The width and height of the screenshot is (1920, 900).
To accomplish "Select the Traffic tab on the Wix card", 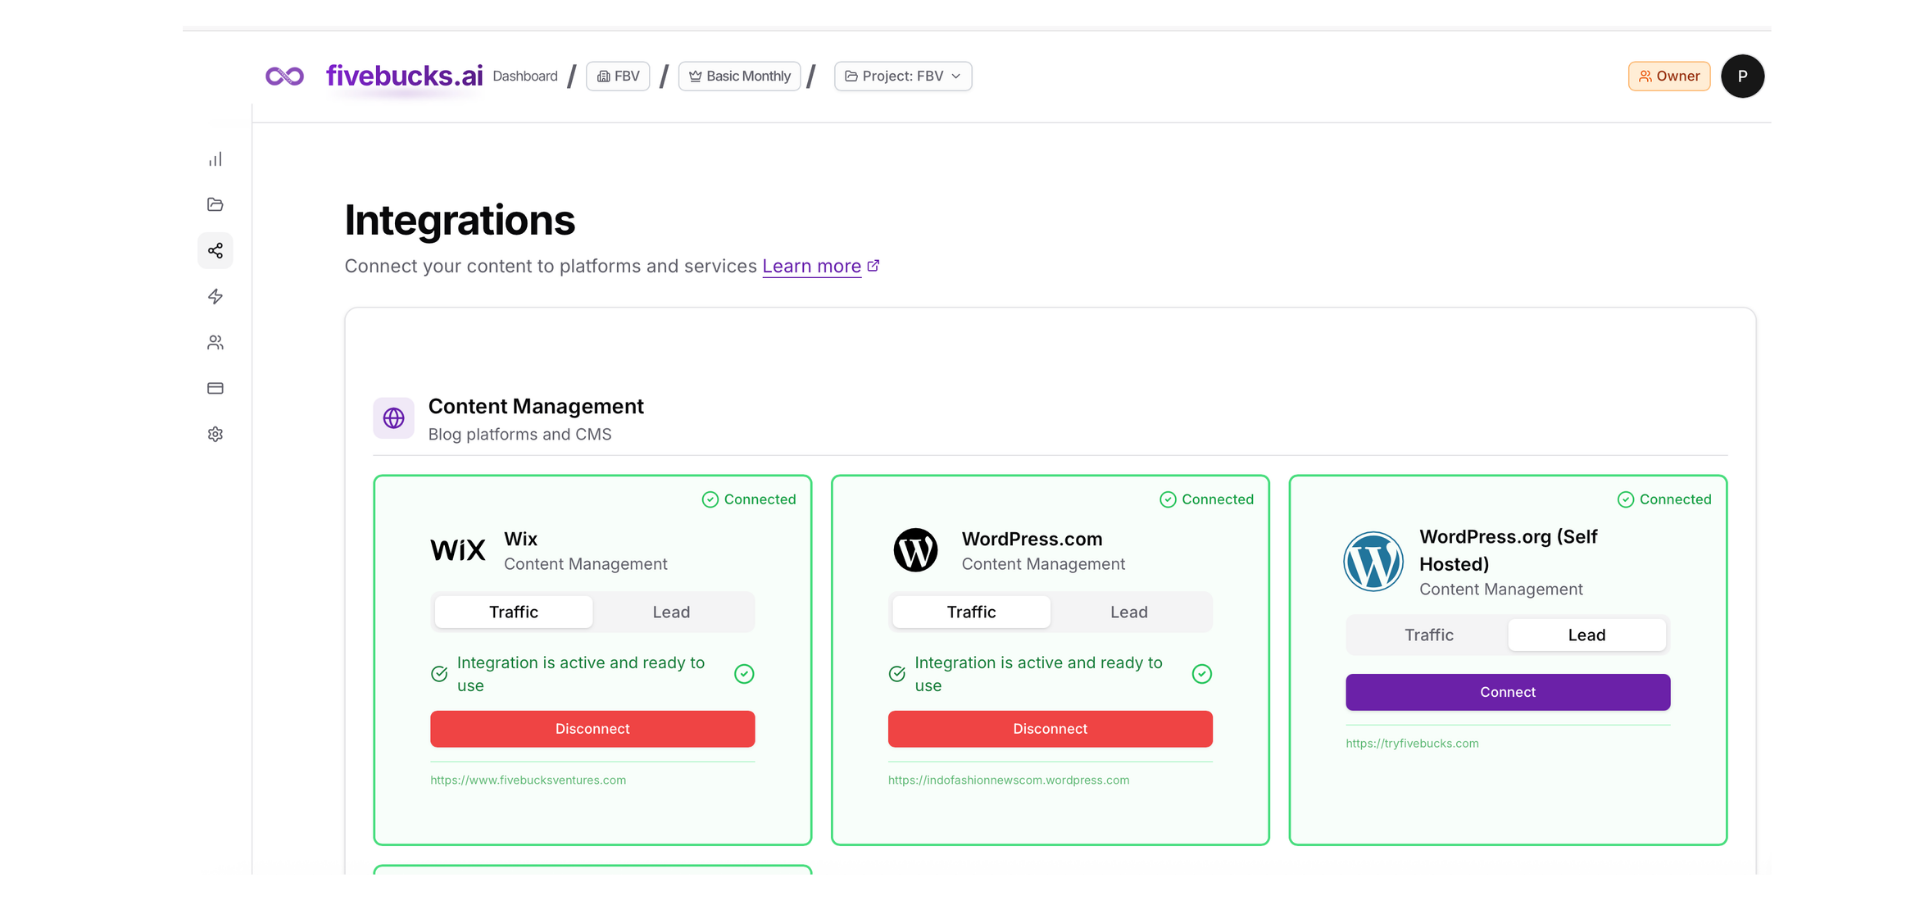I will point(514,612).
